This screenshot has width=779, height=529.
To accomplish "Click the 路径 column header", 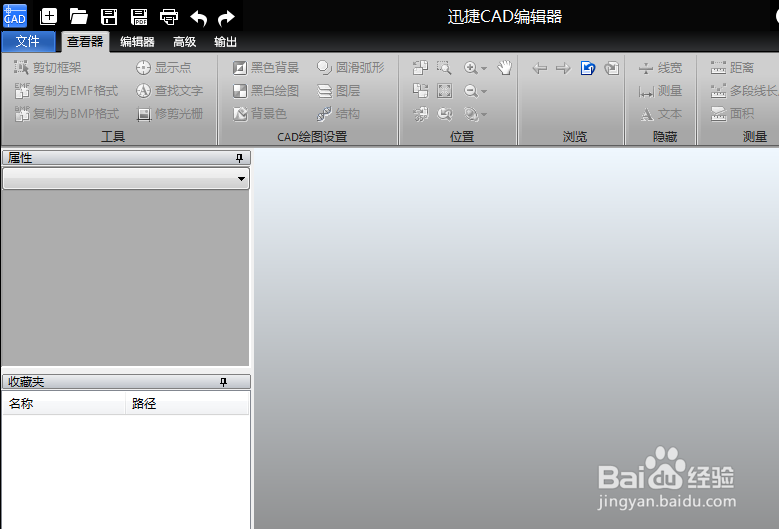I will pyautogui.click(x=187, y=403).
